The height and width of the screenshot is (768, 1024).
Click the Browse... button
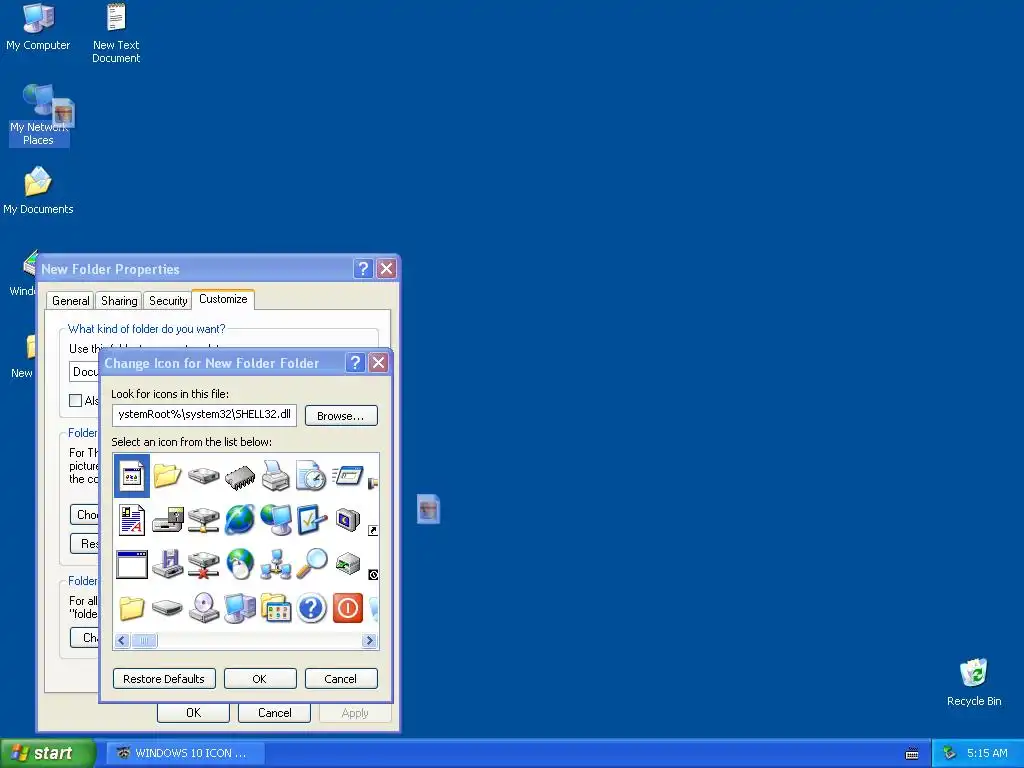(x=341, y=415)
